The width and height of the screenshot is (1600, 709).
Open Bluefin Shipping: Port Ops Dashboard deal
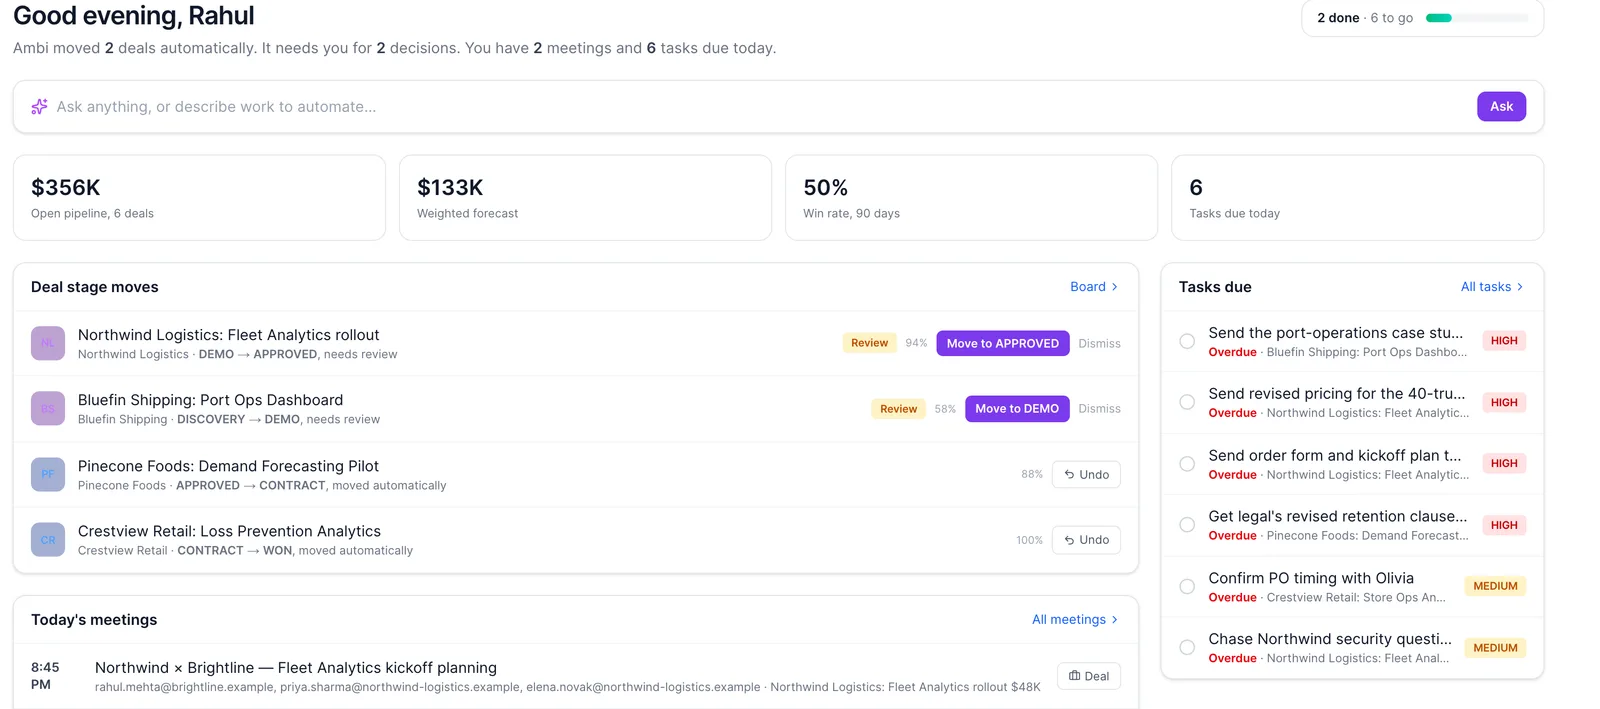click(x=210, y=400)
